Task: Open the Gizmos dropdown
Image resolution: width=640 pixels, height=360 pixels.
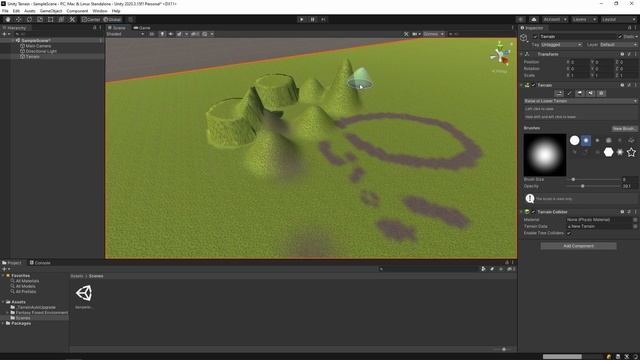Action: coord(433,34)
